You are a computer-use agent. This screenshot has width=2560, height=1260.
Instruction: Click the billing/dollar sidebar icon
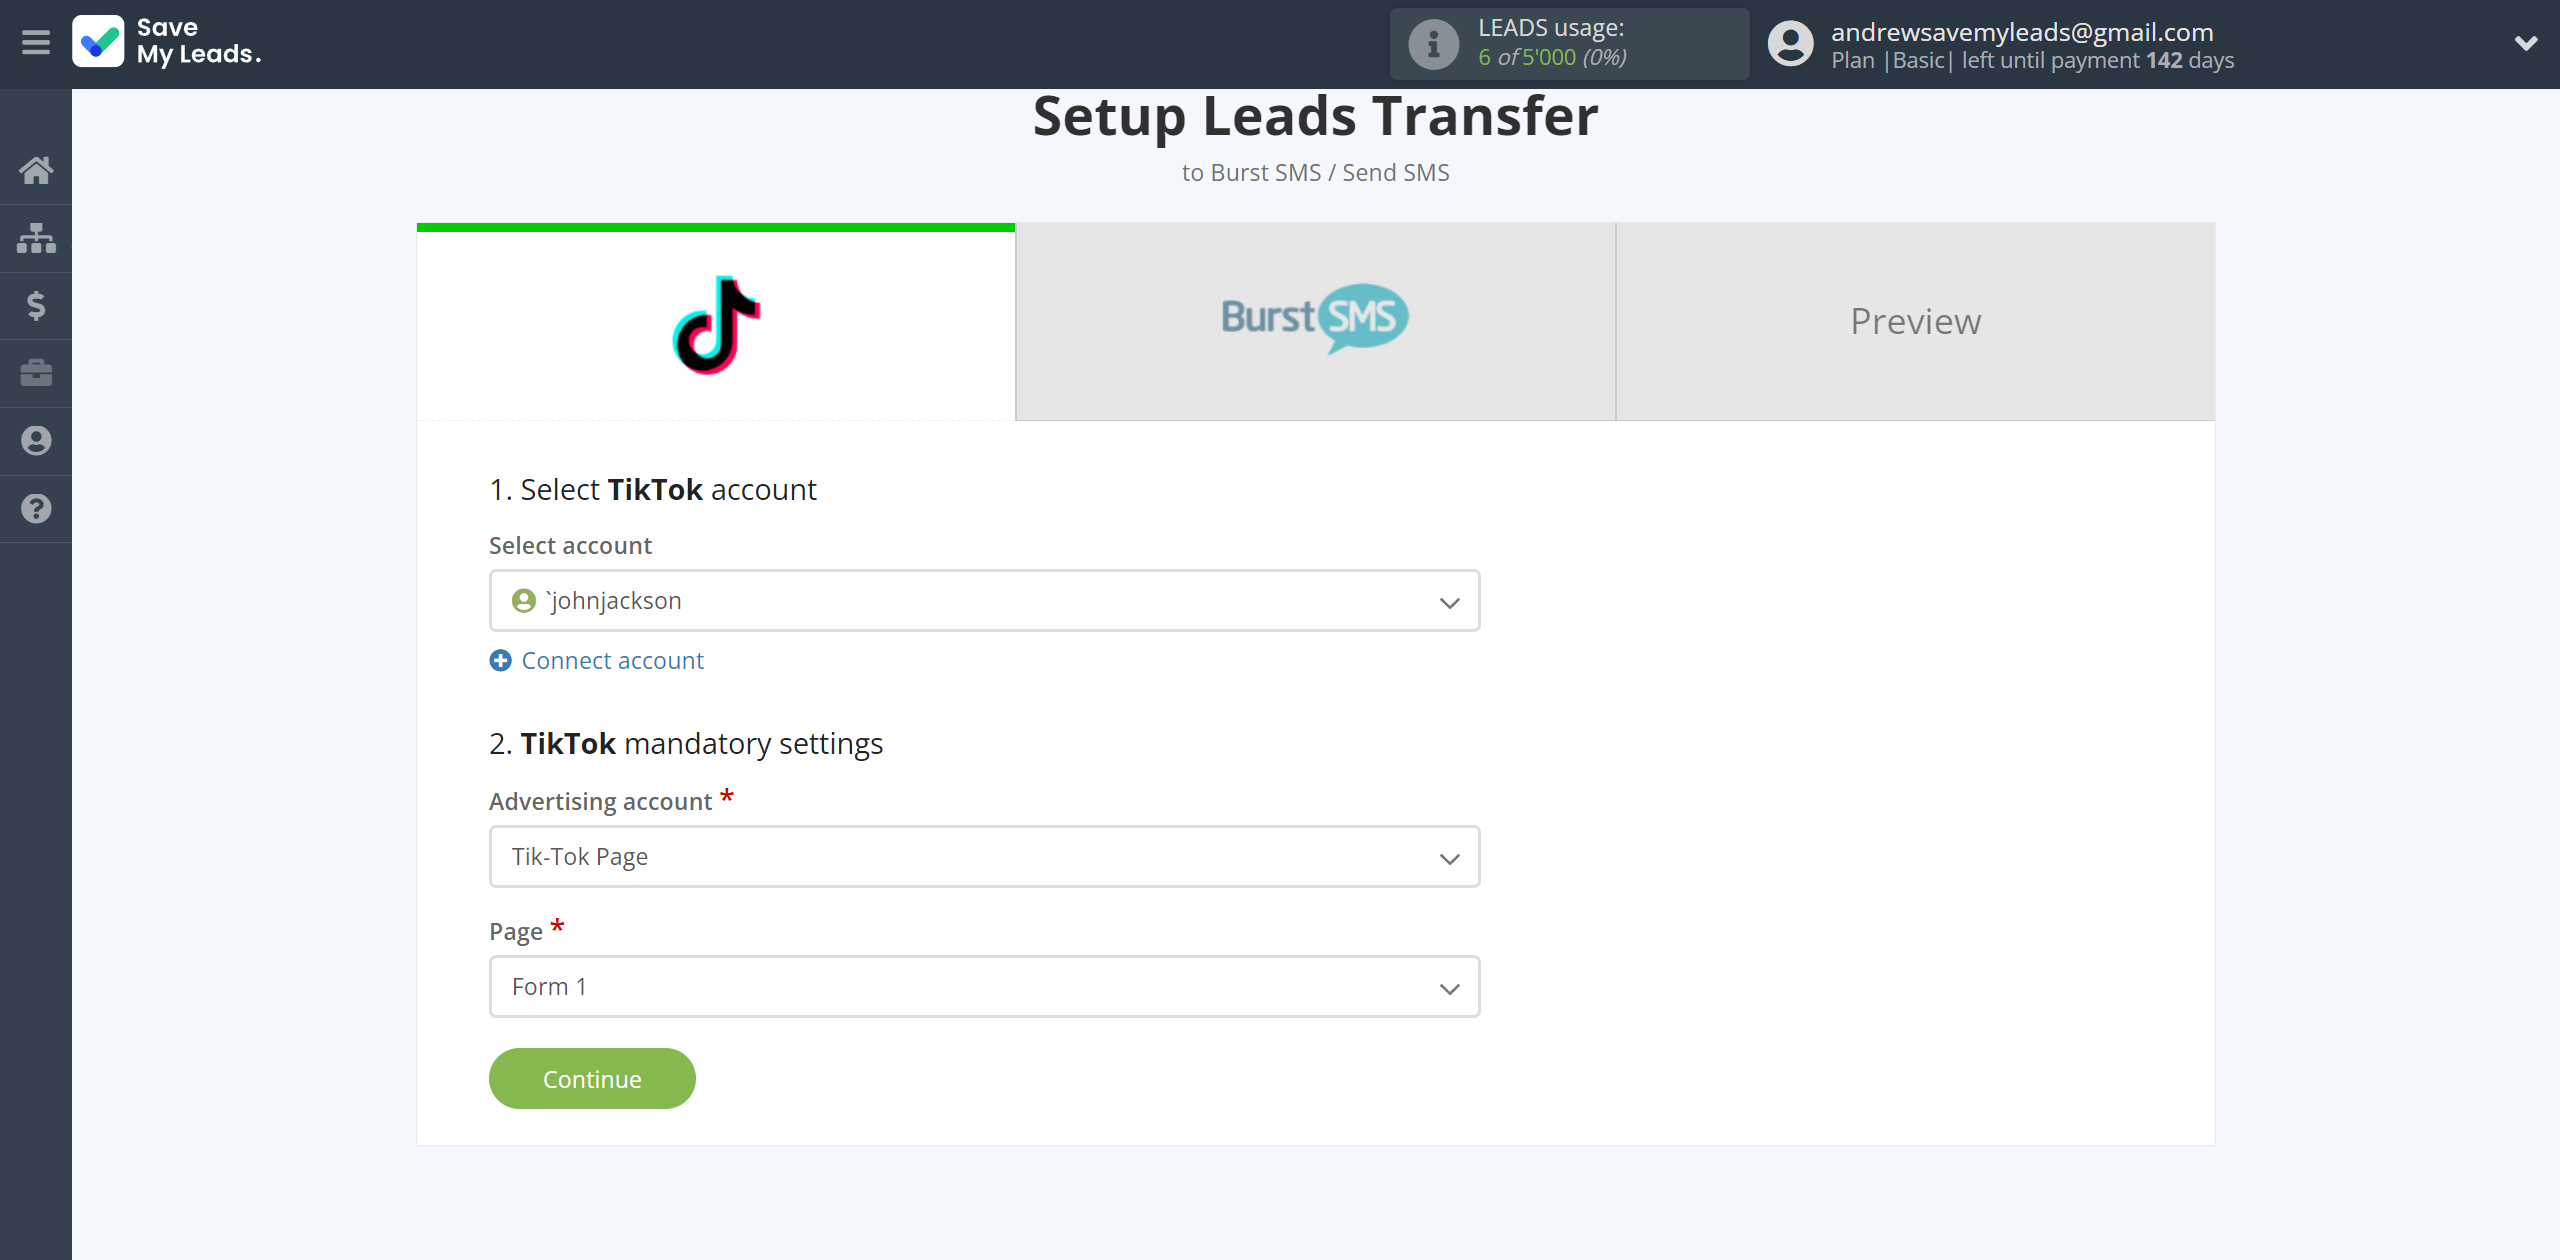click(x=36, y=305)
